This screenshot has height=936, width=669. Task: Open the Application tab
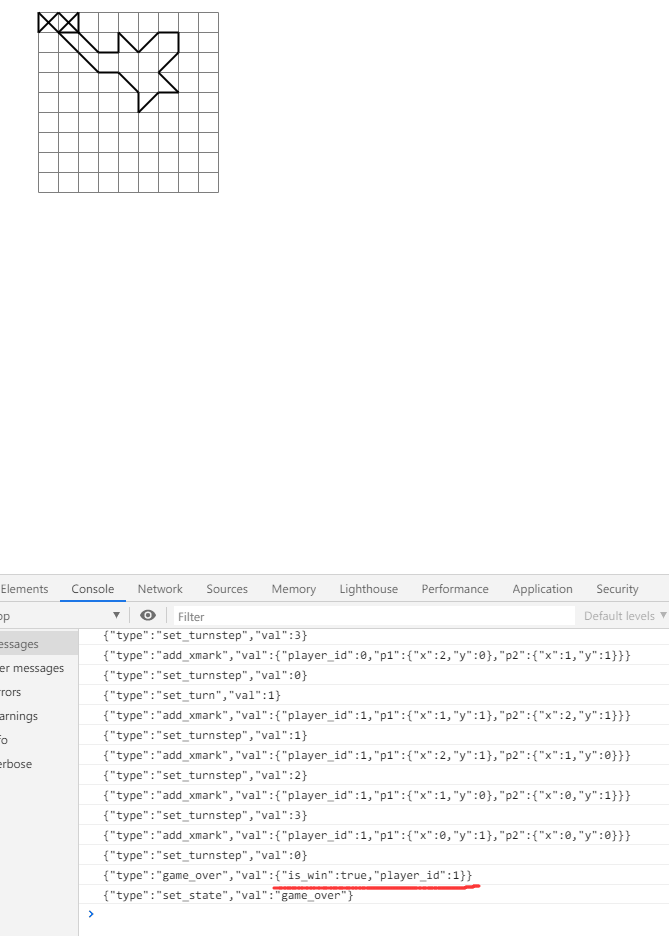pos(542,589)
